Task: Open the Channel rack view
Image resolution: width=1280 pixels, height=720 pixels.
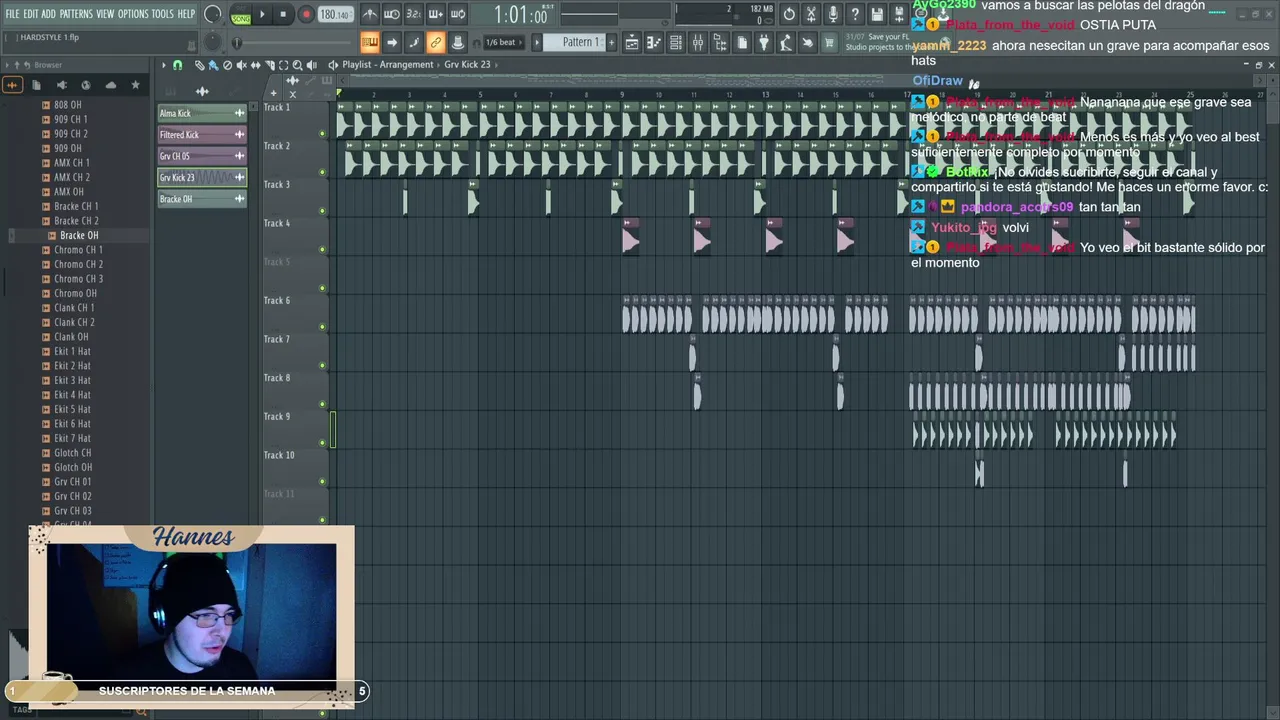Action: pos(676,42)
